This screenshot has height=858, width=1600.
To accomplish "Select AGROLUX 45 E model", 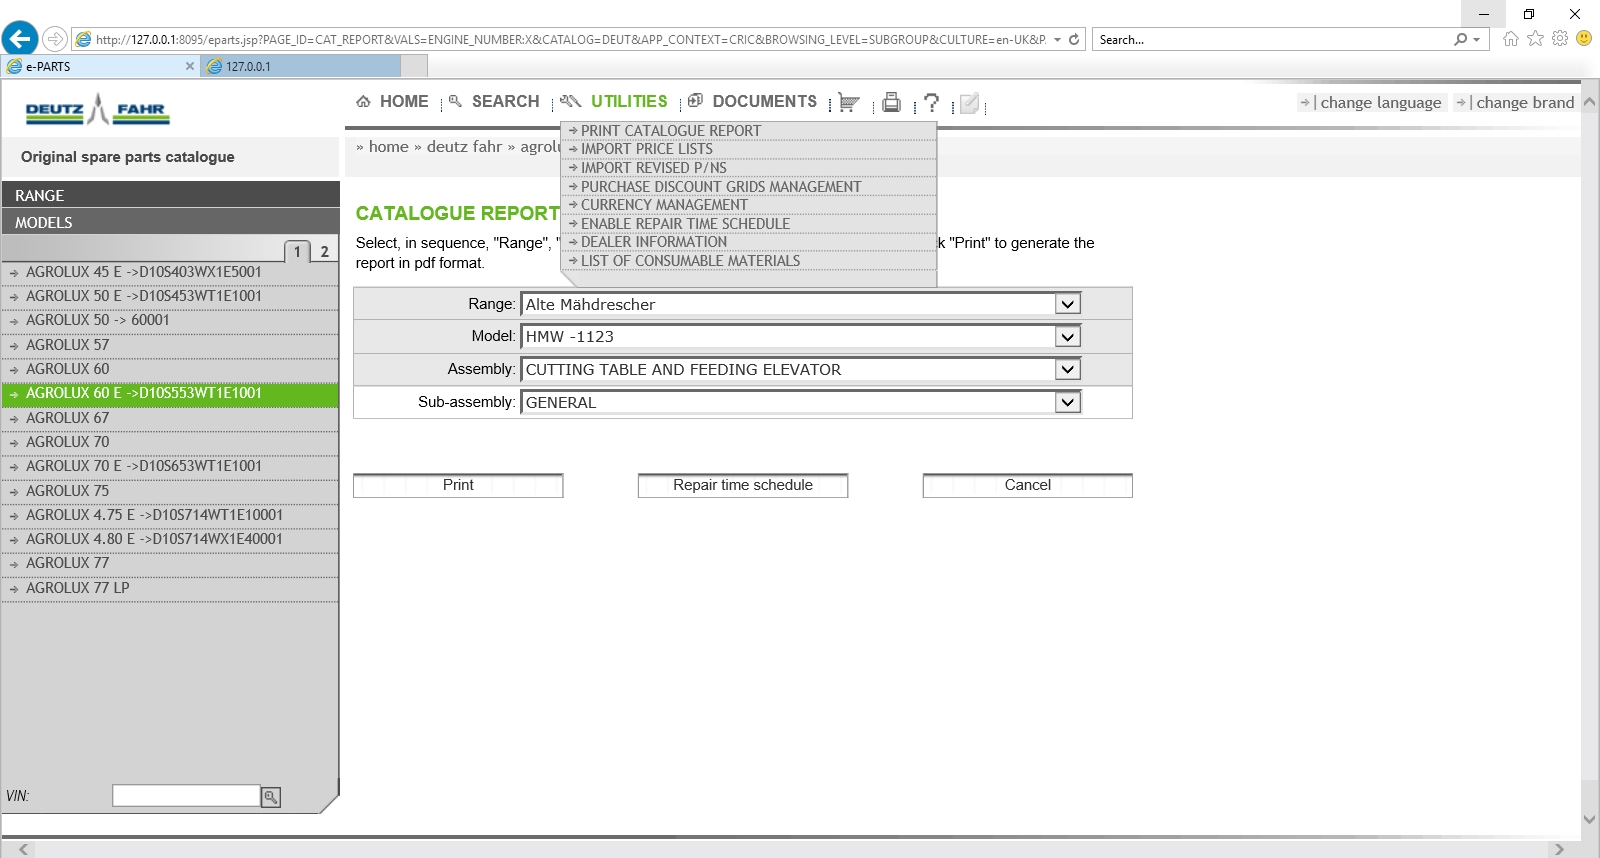I will click(x=170, y=272).
